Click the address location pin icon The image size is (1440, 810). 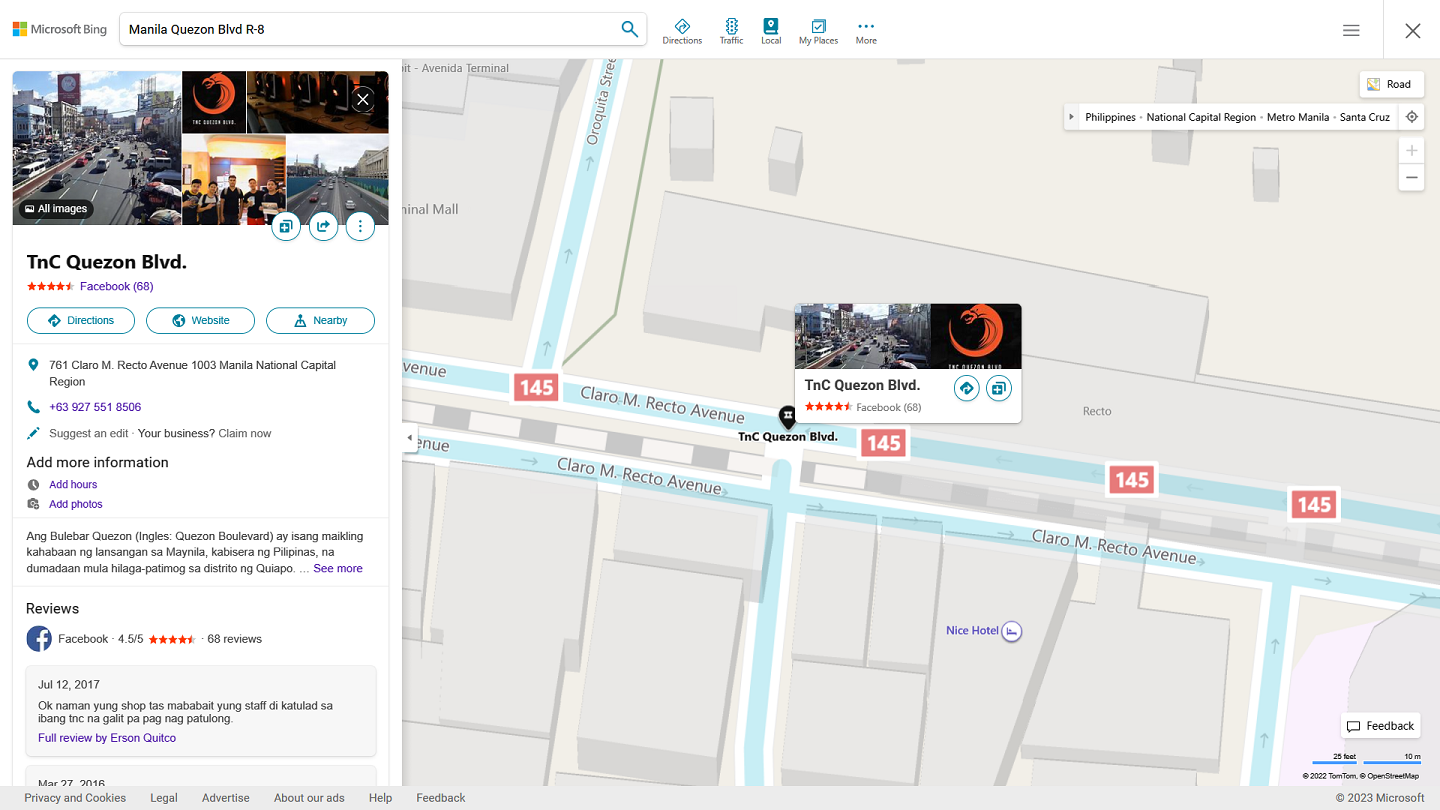pyautogui.click(x=33, y=366)
